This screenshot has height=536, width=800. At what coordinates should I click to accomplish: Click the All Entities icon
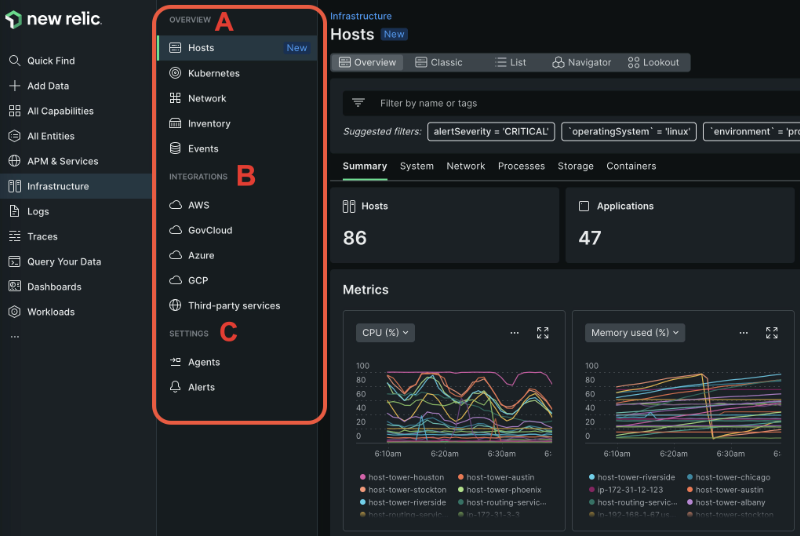pyautogui.click(x=14, y=136)
